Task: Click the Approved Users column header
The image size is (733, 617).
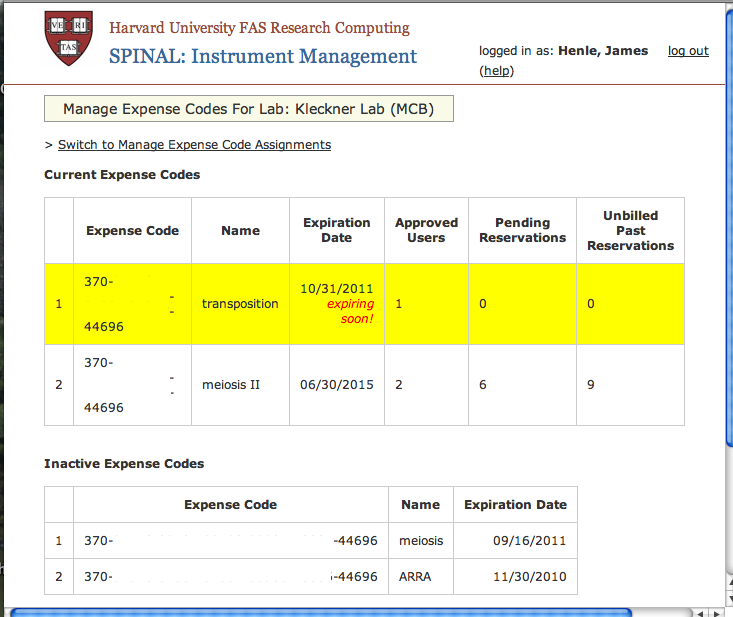Action: [x=426, y=230]
